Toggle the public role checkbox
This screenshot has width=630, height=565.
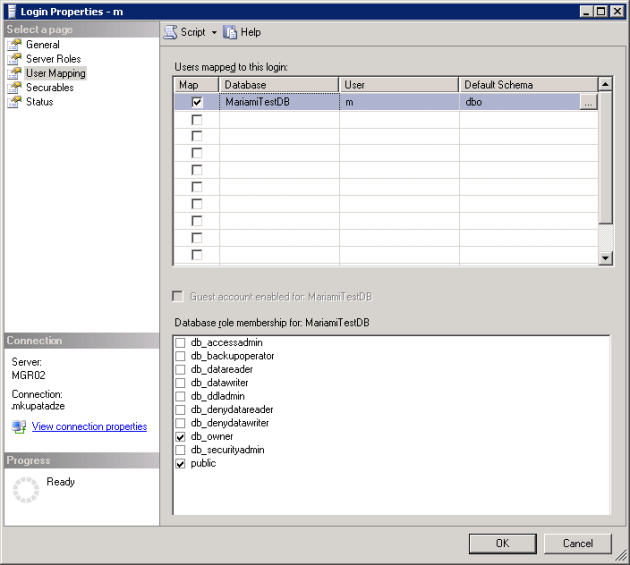coord(180,464)
